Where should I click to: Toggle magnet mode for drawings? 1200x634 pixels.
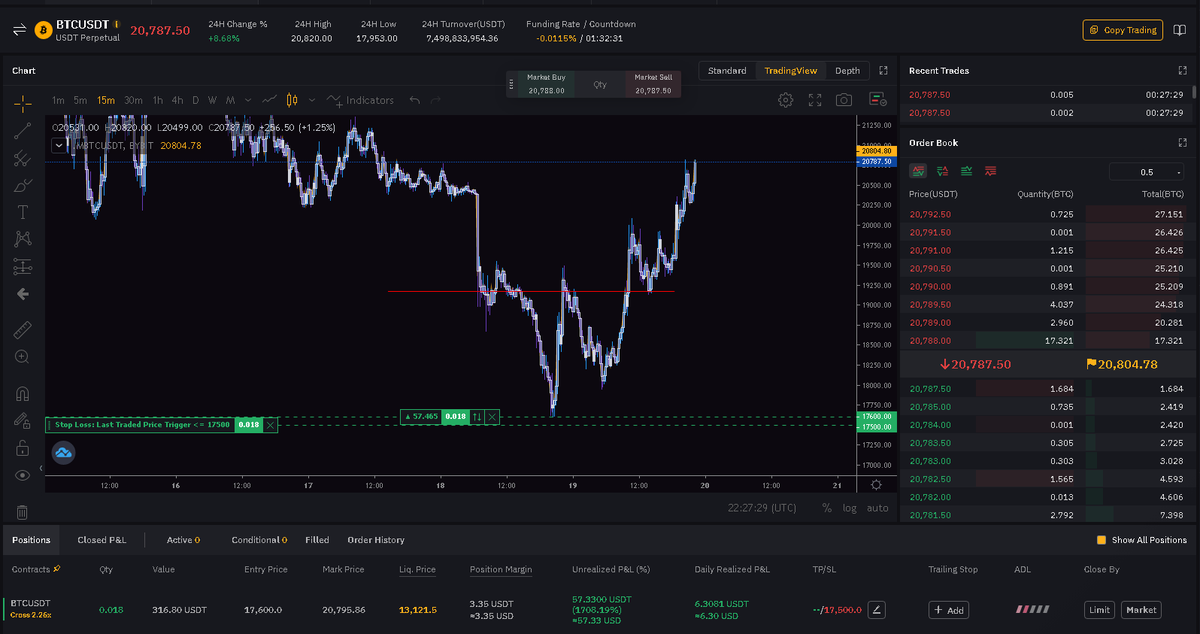tap(22, 393)
